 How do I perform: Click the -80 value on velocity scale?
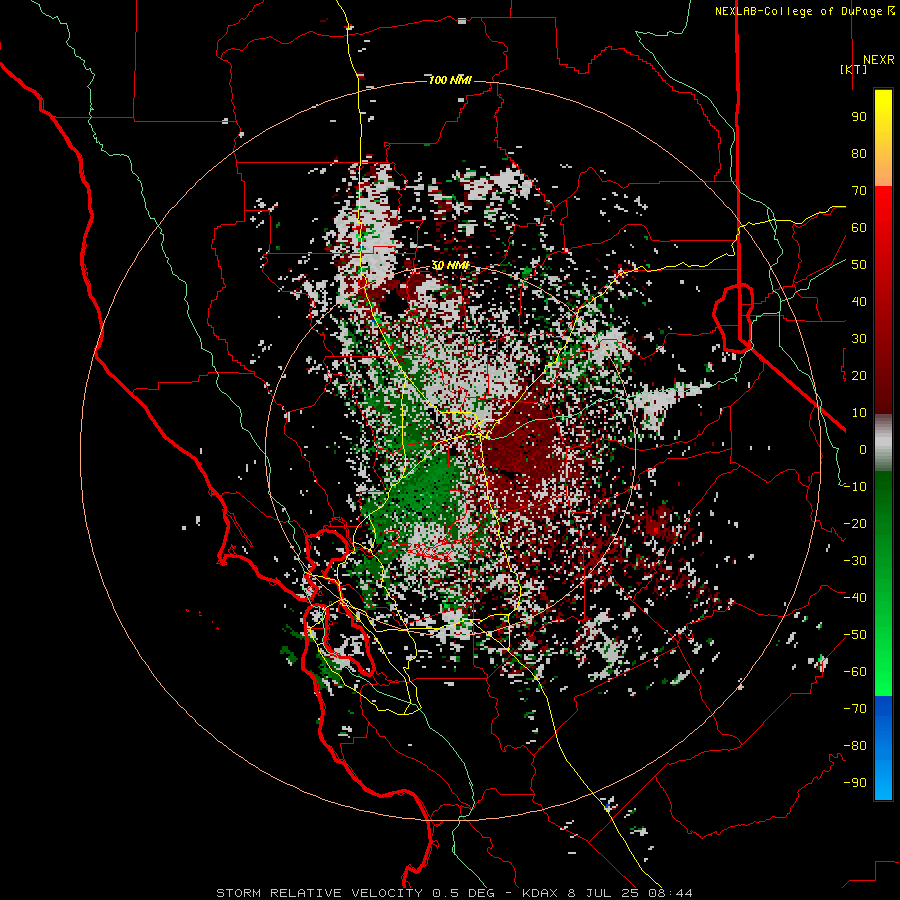coord(855,746)
